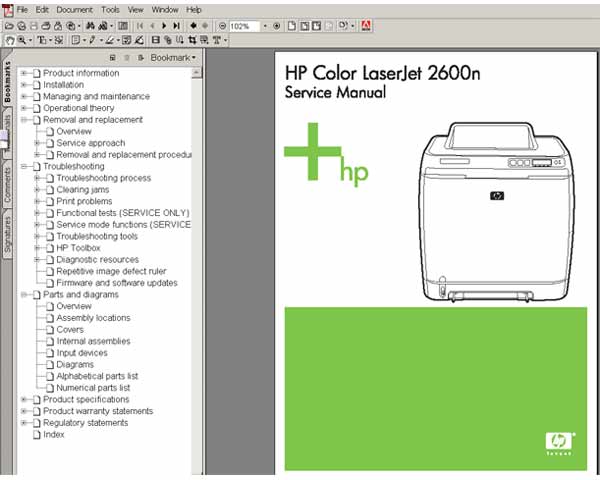Go to the last page
Viewport: 600px width, 480px height.
click(176, 26)
